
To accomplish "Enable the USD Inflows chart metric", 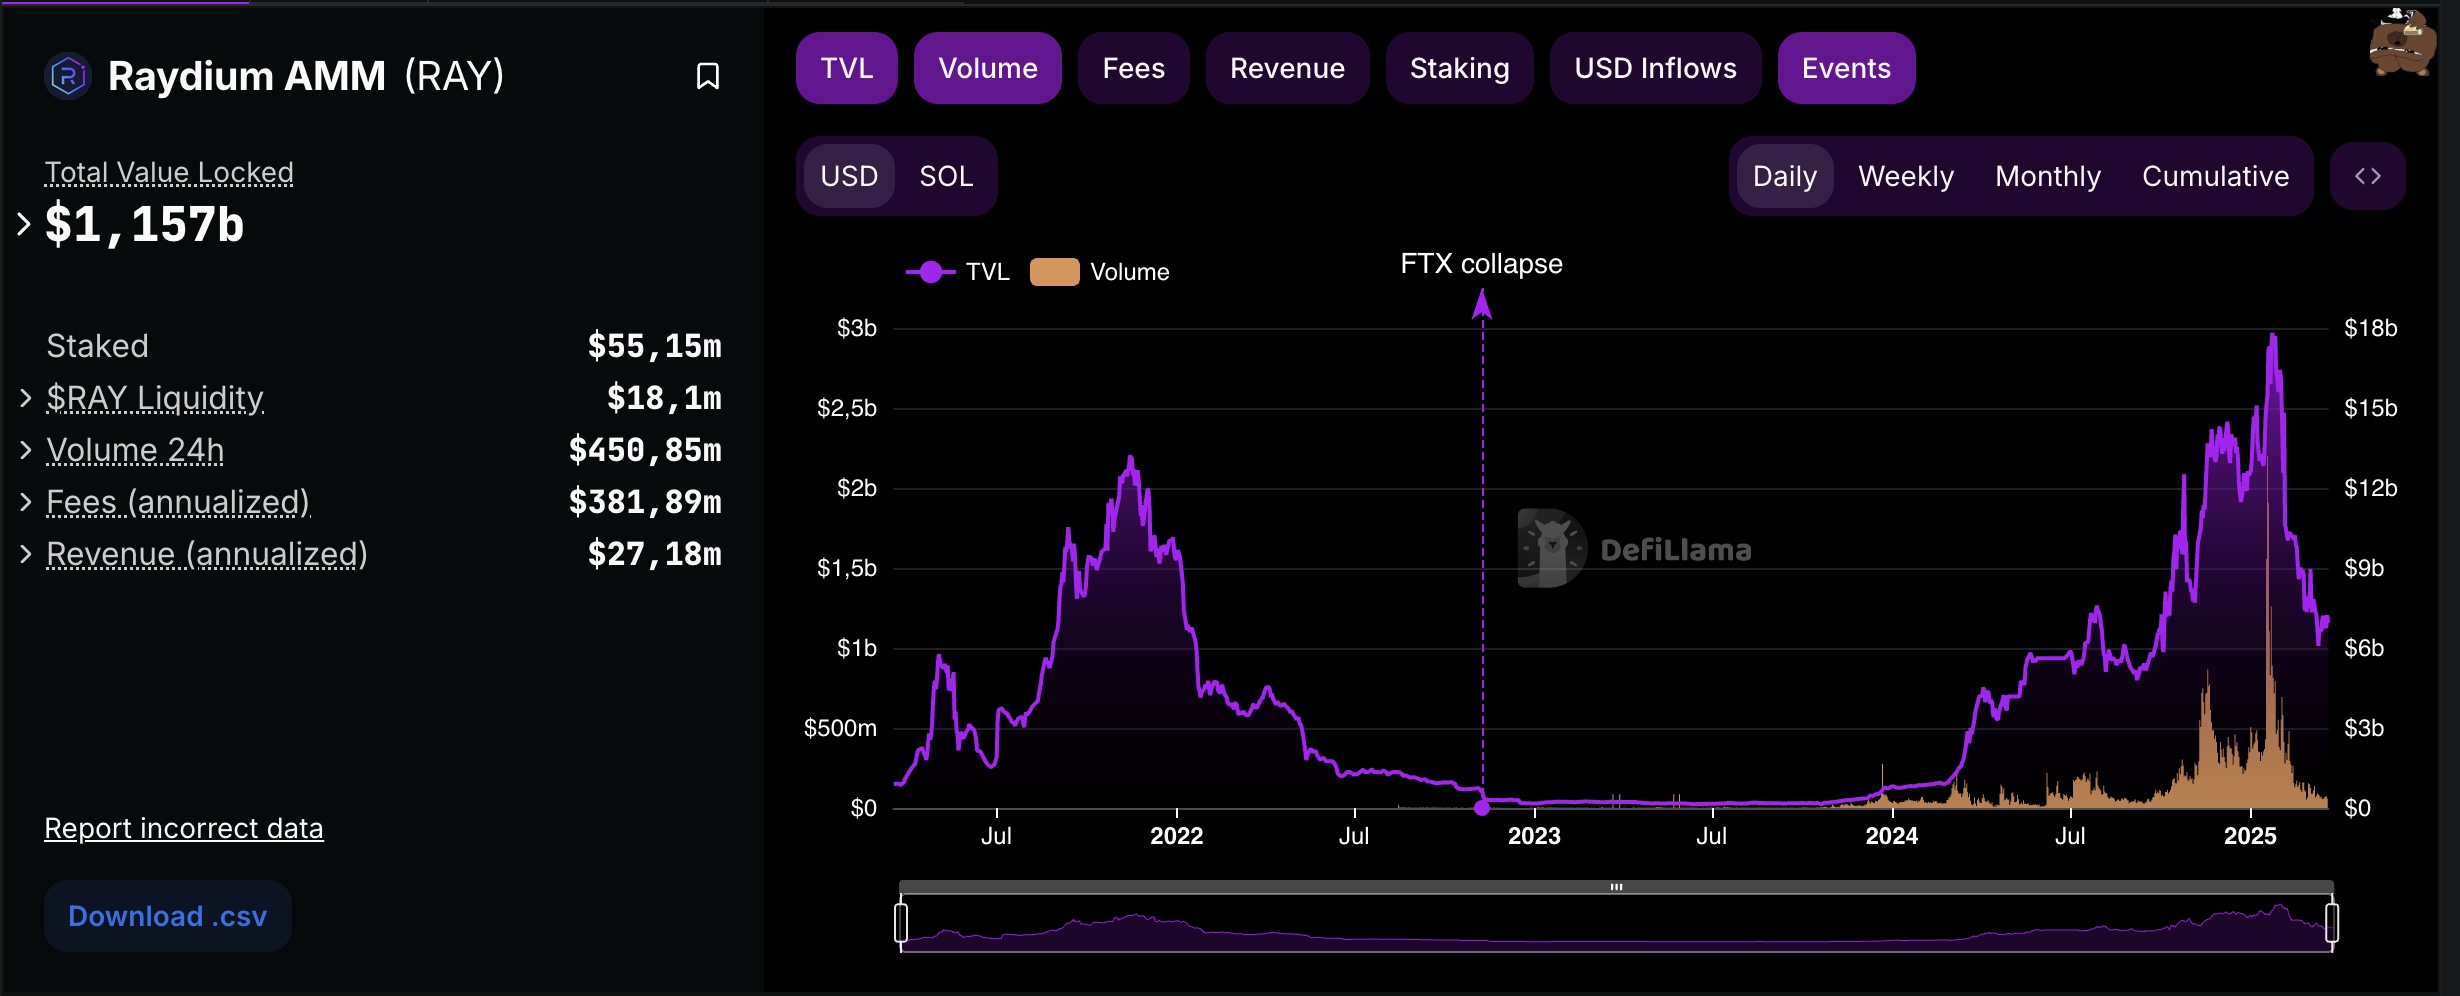I will point(1655,68).
